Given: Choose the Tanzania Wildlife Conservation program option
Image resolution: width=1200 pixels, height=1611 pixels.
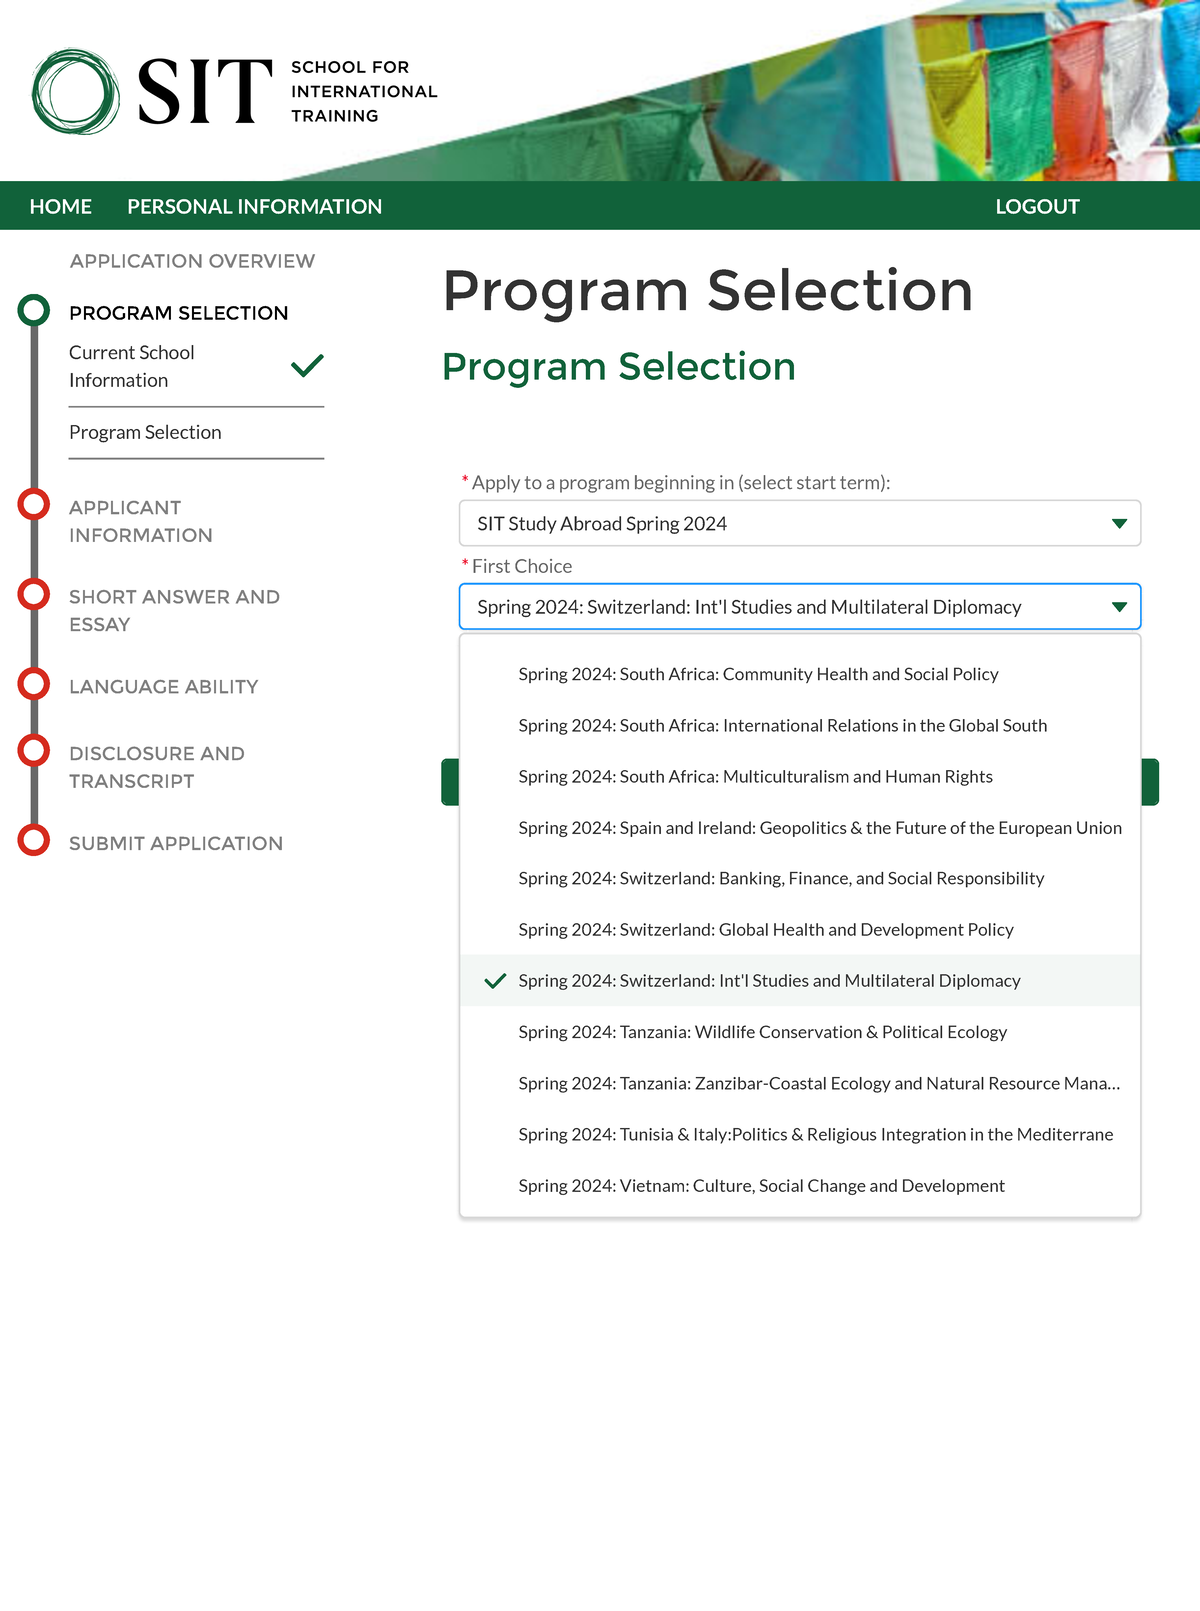Looking at the screenshot, I should point(763,1032).
